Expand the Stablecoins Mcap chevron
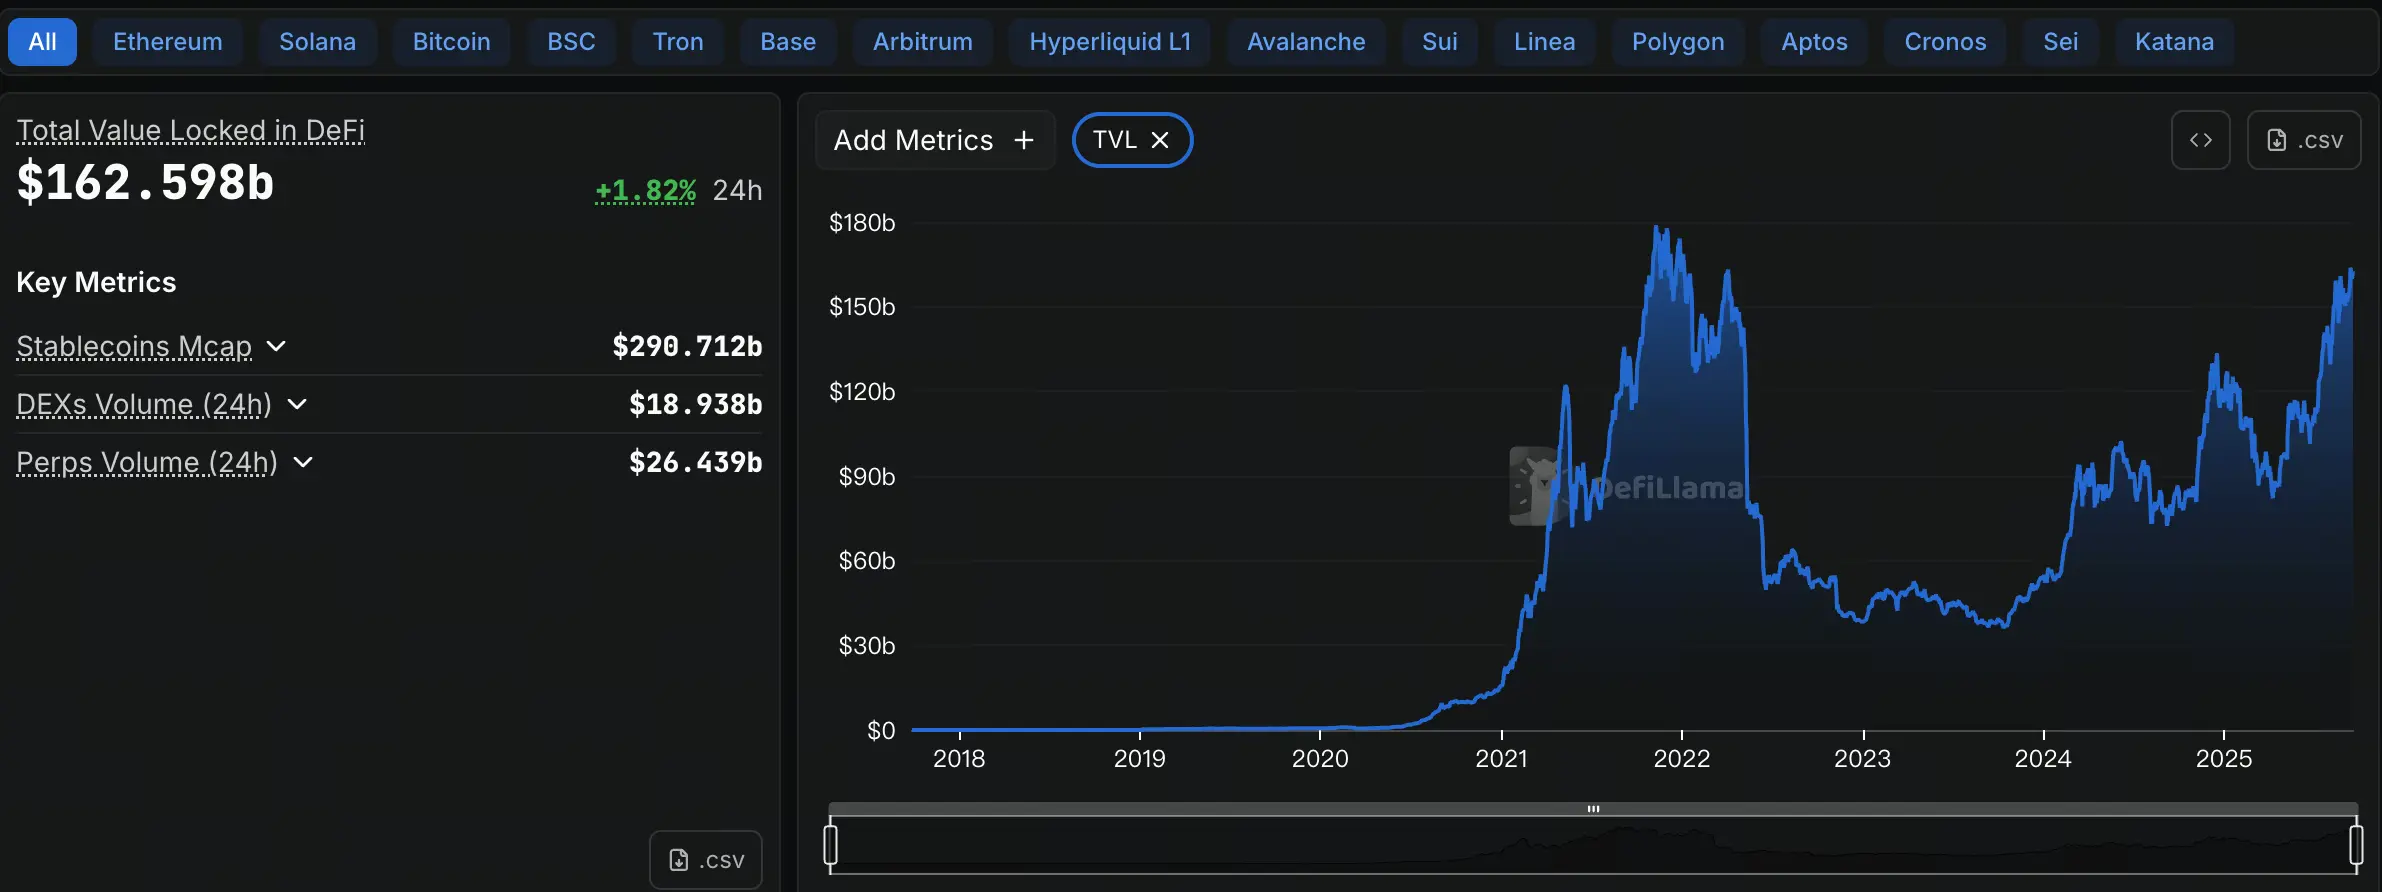 [277, 346]
